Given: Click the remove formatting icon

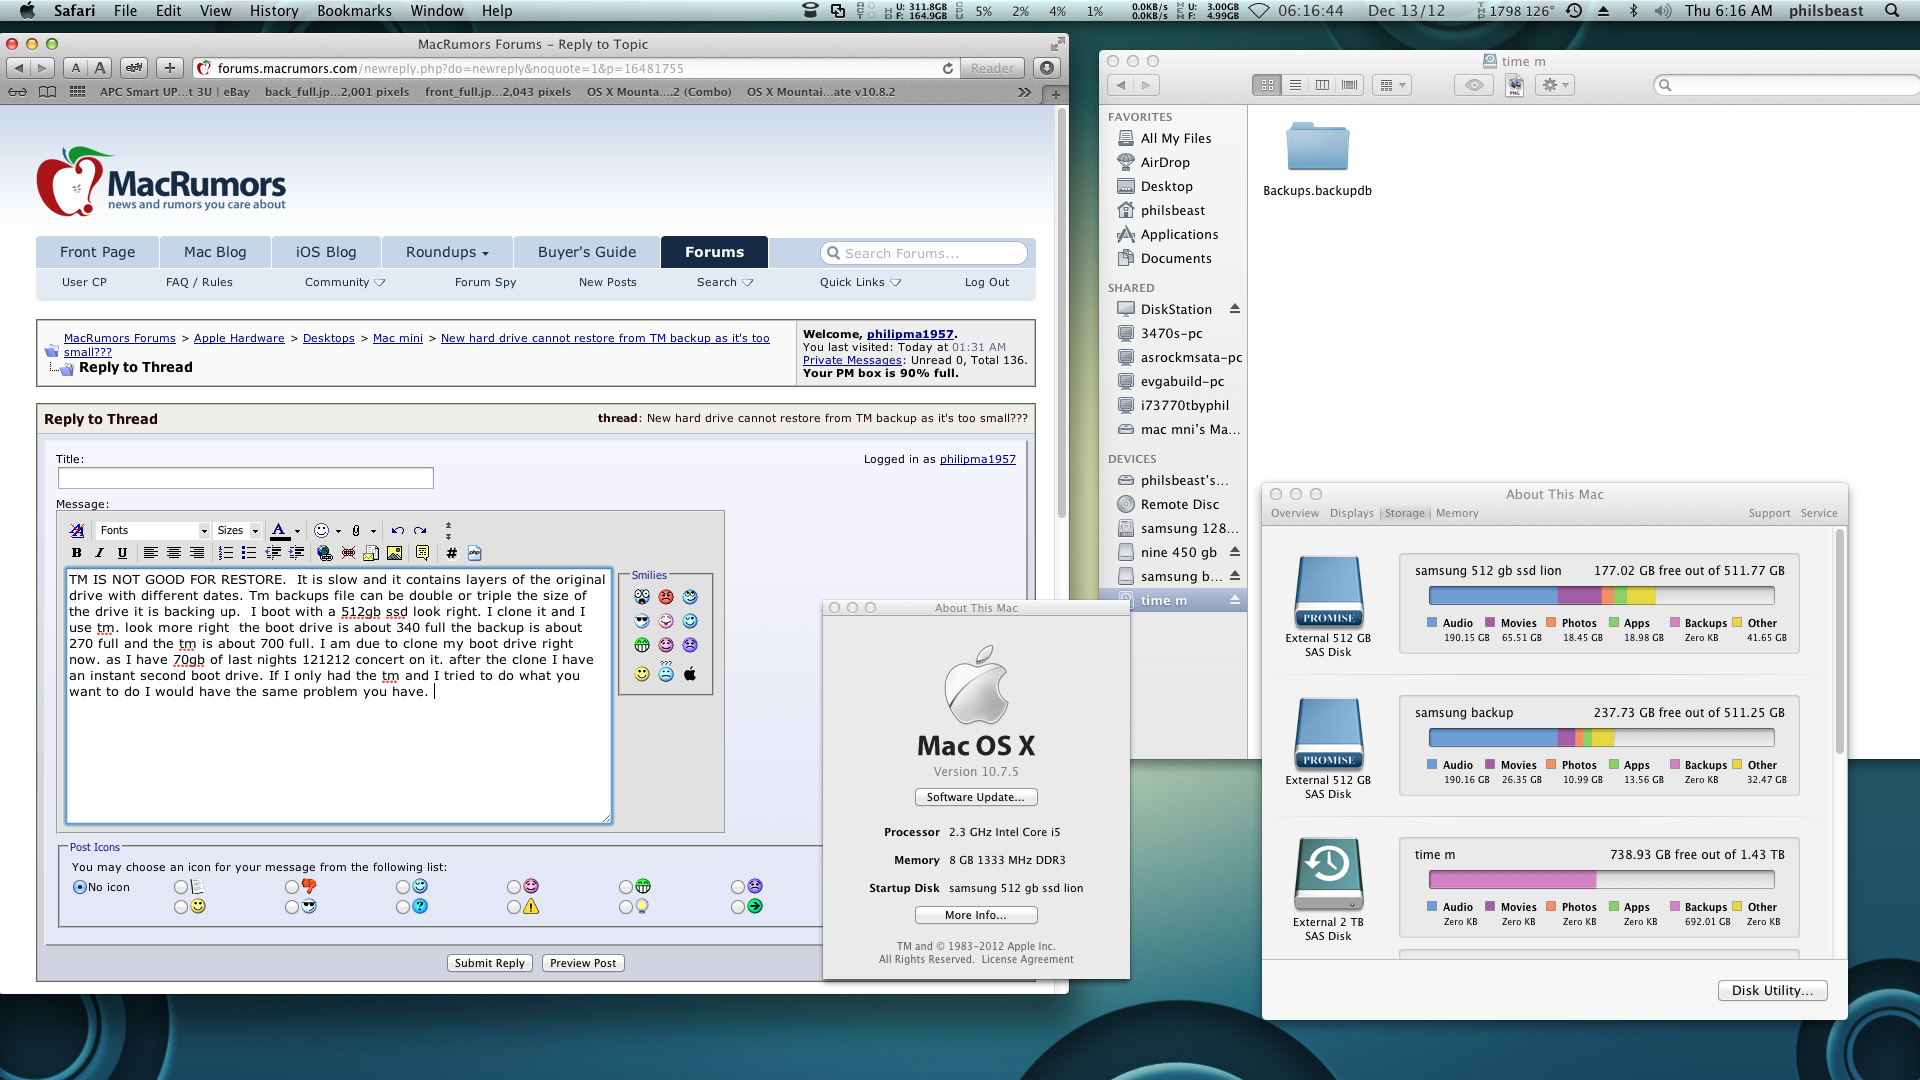Looking at the screenshot, I should click(x=77, y=531).
